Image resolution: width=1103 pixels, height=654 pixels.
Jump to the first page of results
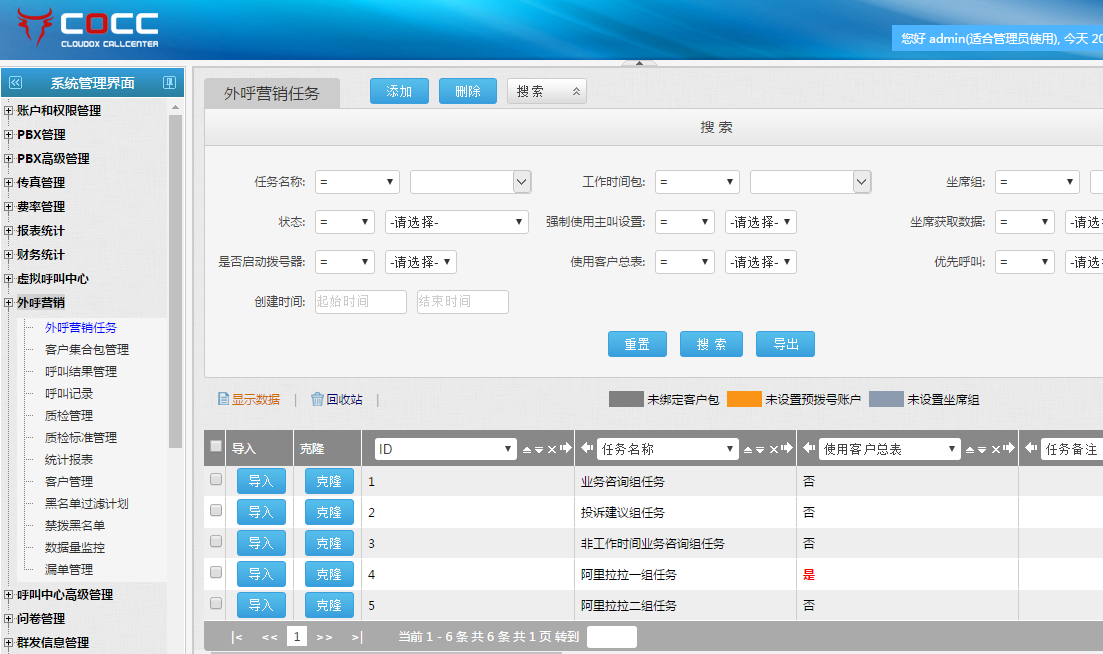(236, 637)
